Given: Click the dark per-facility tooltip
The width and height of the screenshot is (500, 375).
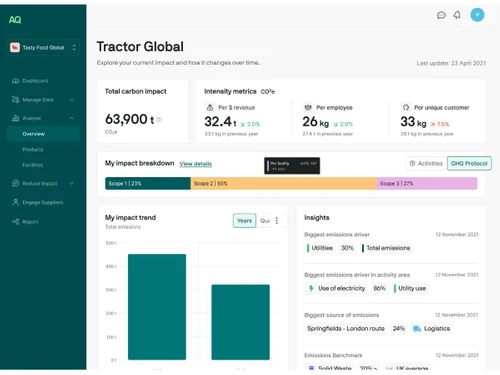Looking at the screenshot, I should (292, 166).
